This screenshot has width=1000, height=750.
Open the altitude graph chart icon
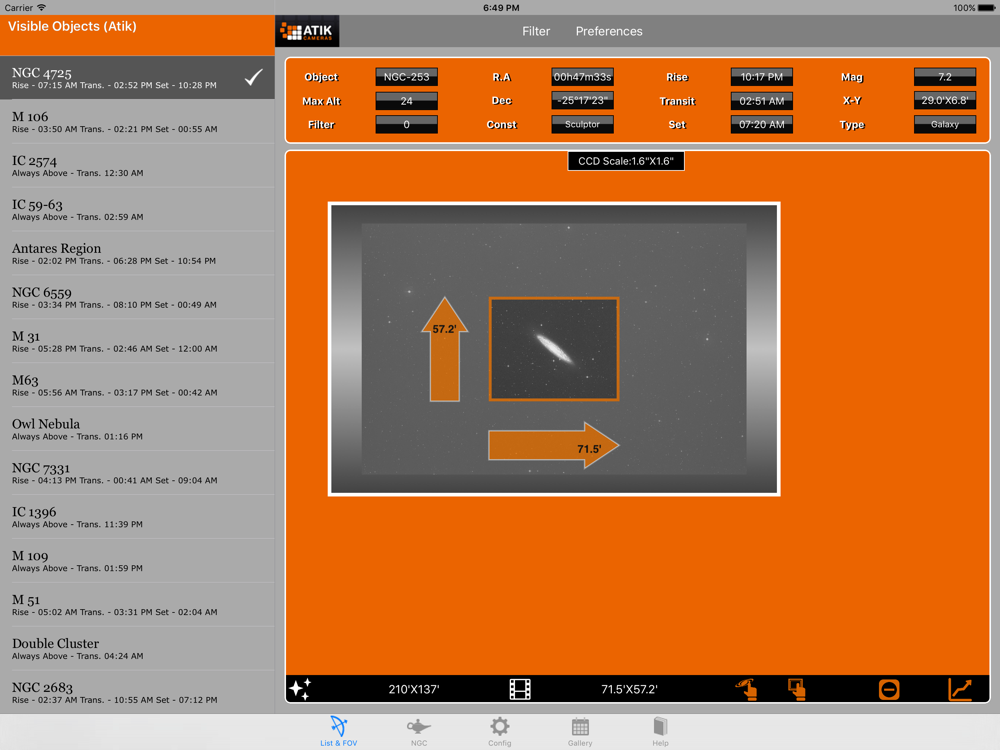point(960,689)
